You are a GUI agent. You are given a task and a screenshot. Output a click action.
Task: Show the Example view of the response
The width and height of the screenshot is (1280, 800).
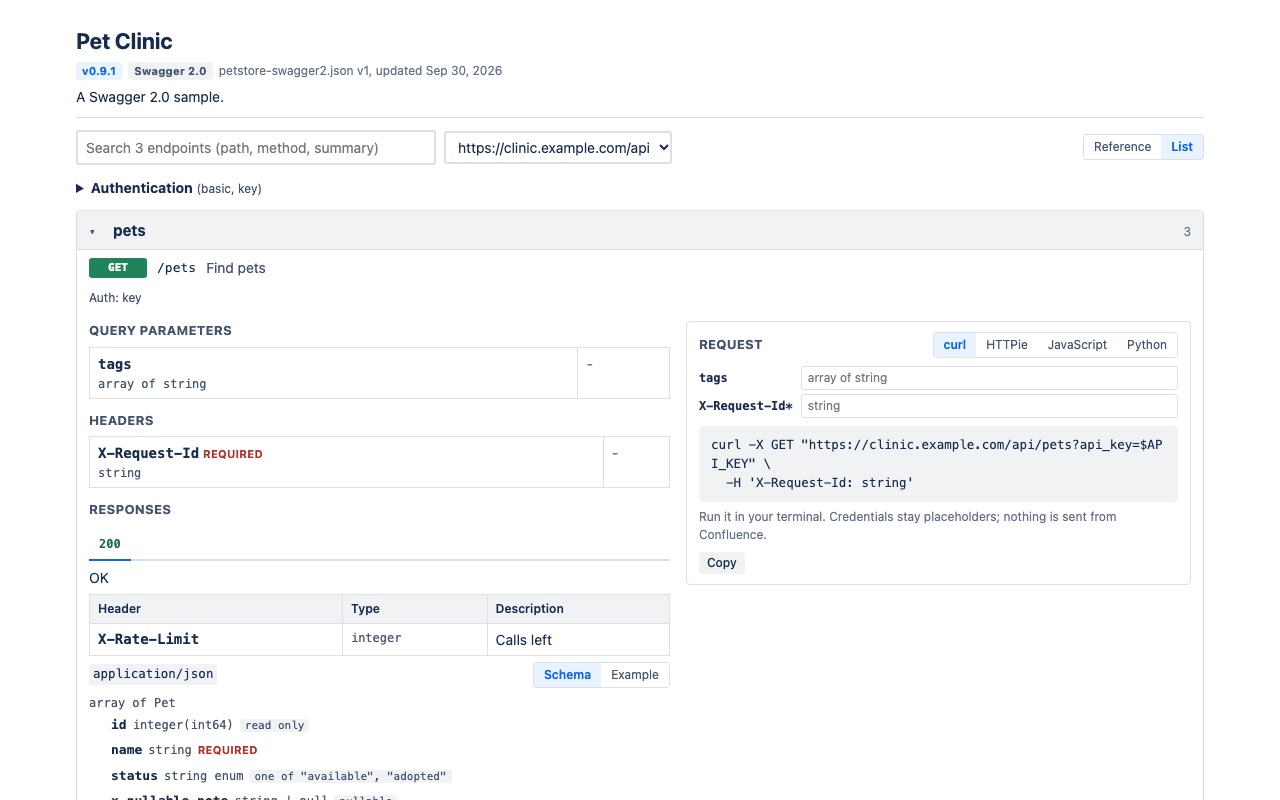pos(635,675)
